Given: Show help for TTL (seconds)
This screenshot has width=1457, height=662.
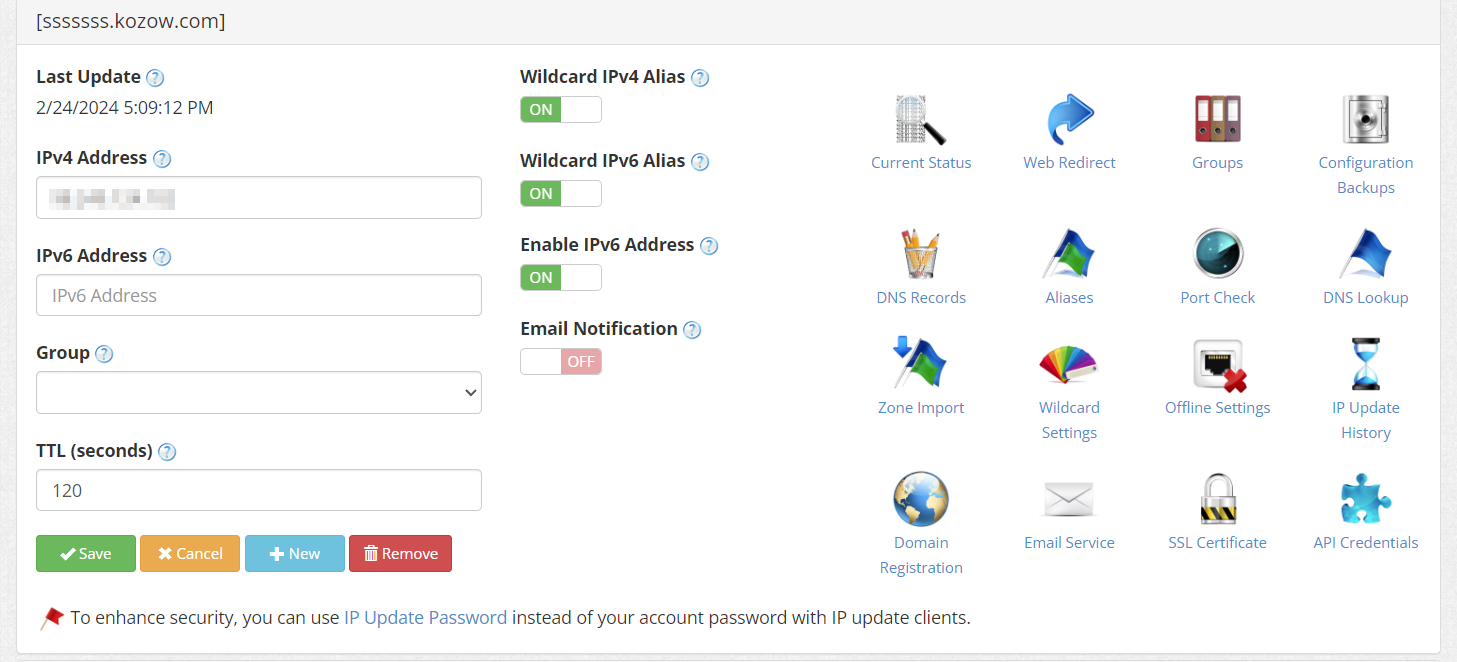Looking at the screenshot, I should click(167, 452).
